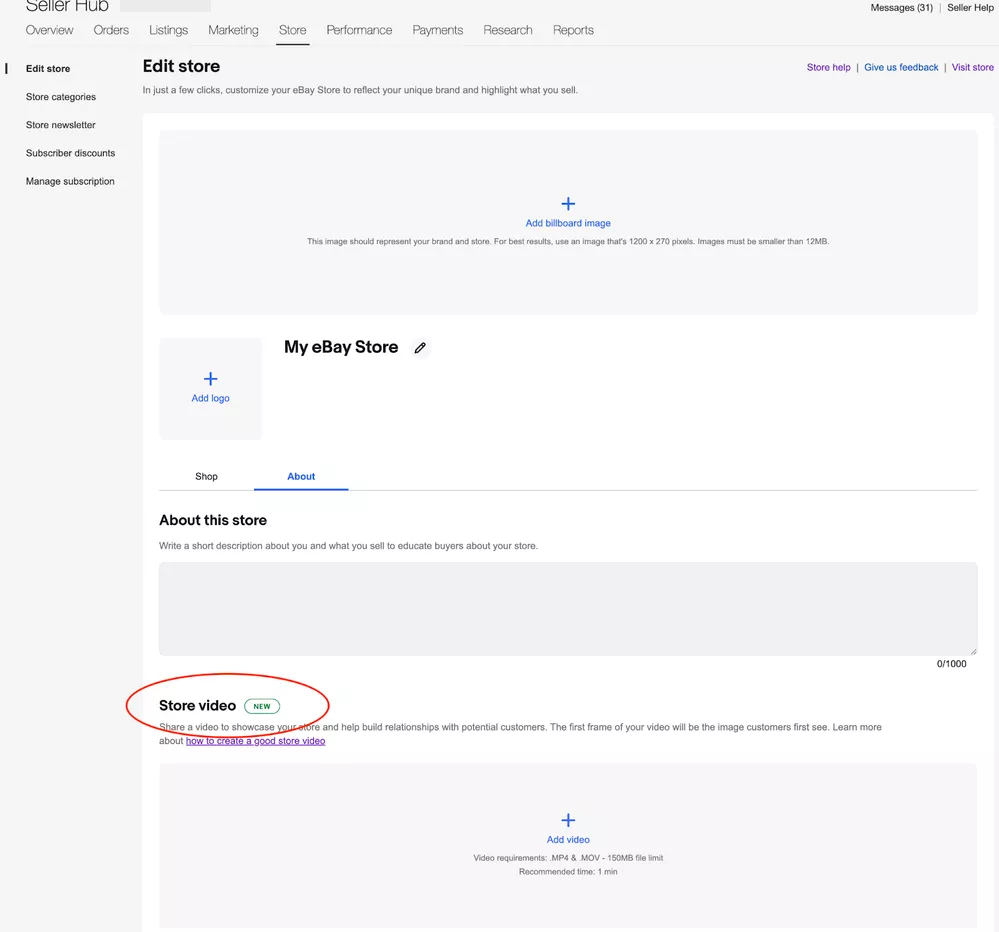The height and width of the screenshot is (932, 999).
Task: Click the About this store description field
Action: pos(568,608)
